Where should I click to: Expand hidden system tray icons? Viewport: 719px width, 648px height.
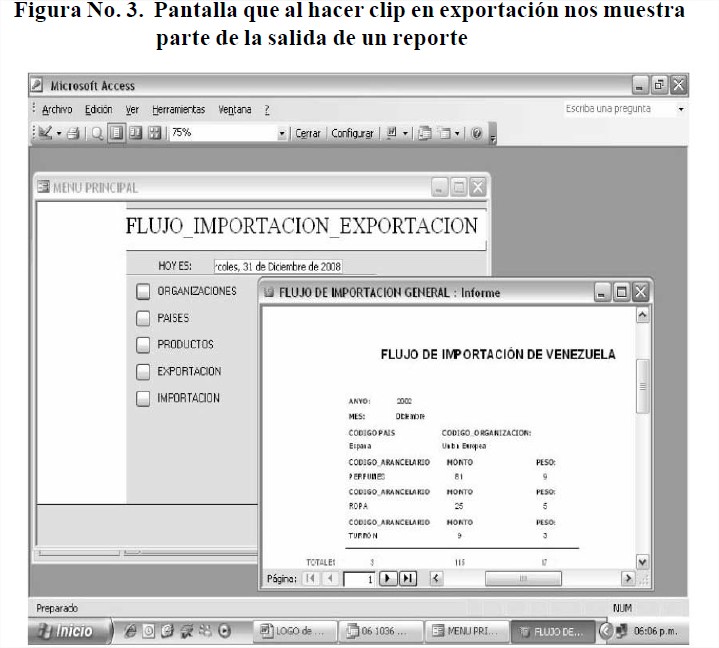[x=606, y=631]
